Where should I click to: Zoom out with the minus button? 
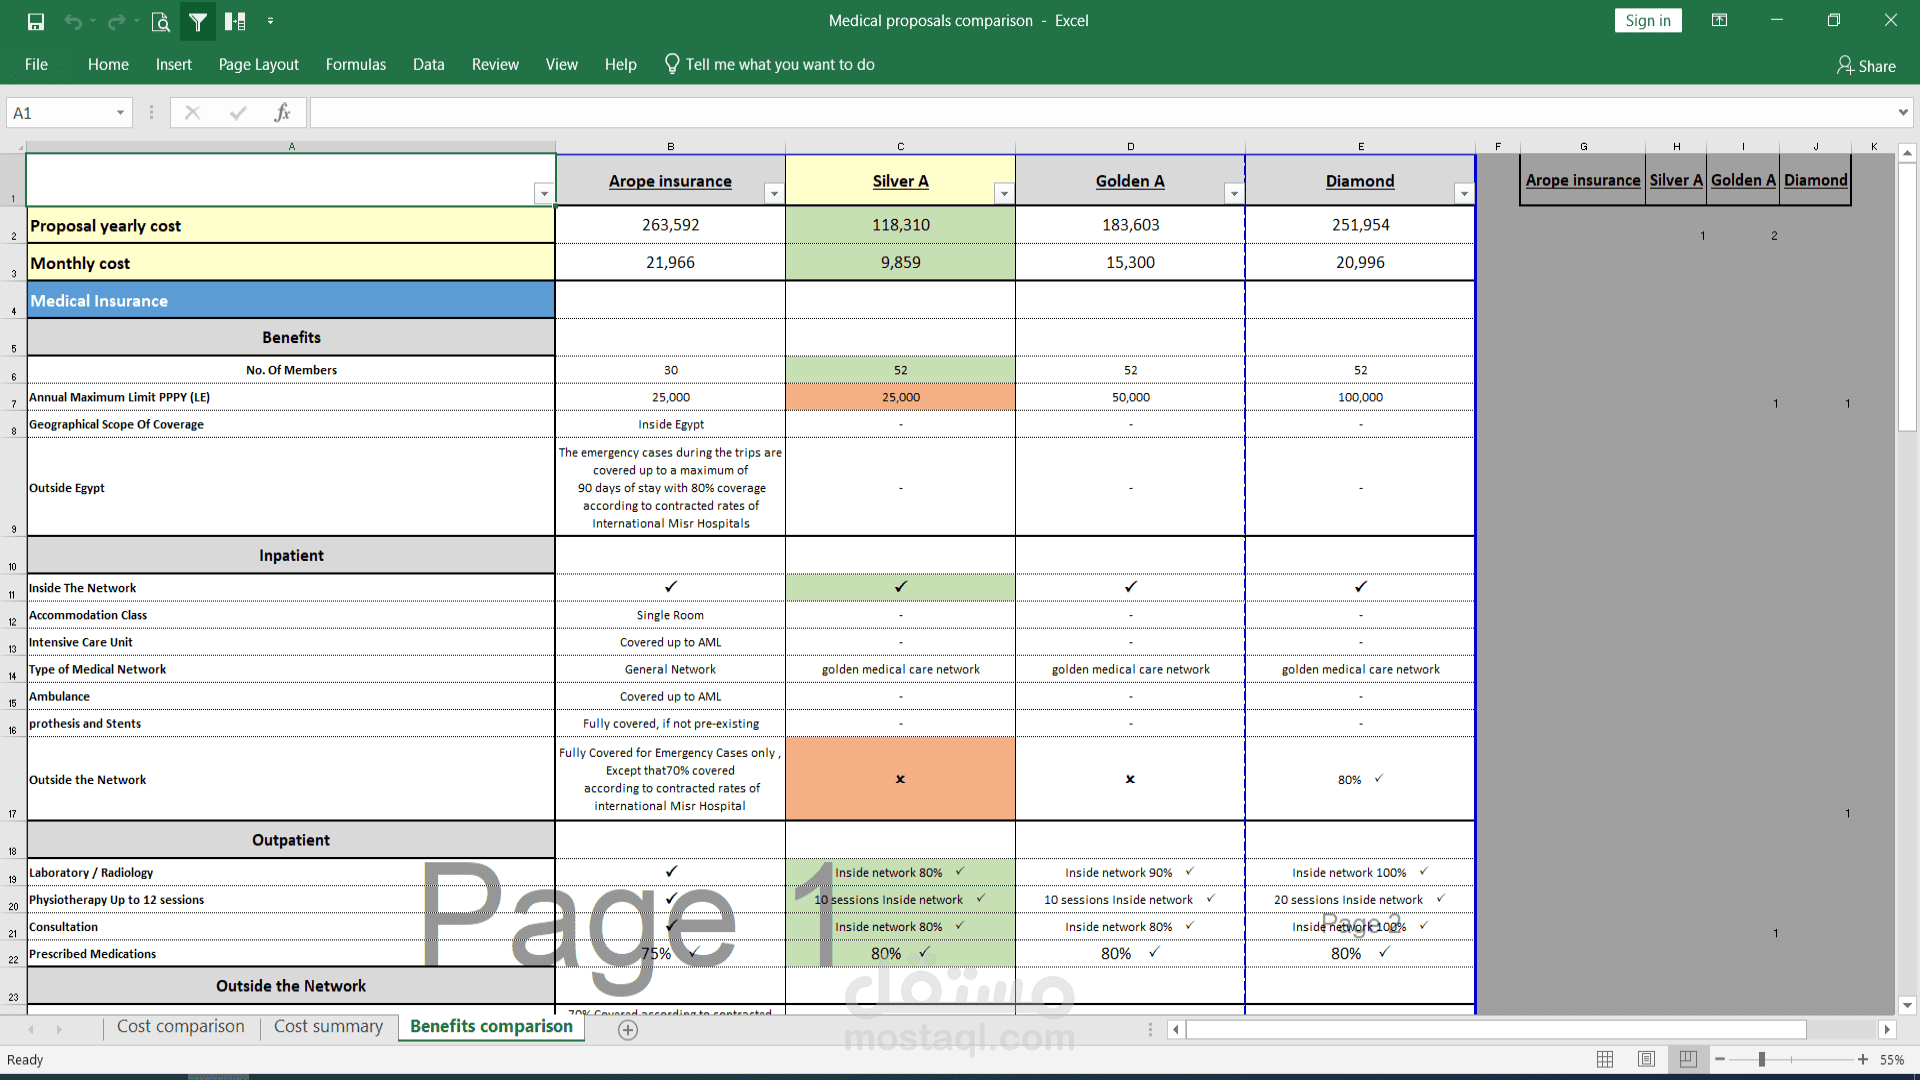[1720, 1059]
